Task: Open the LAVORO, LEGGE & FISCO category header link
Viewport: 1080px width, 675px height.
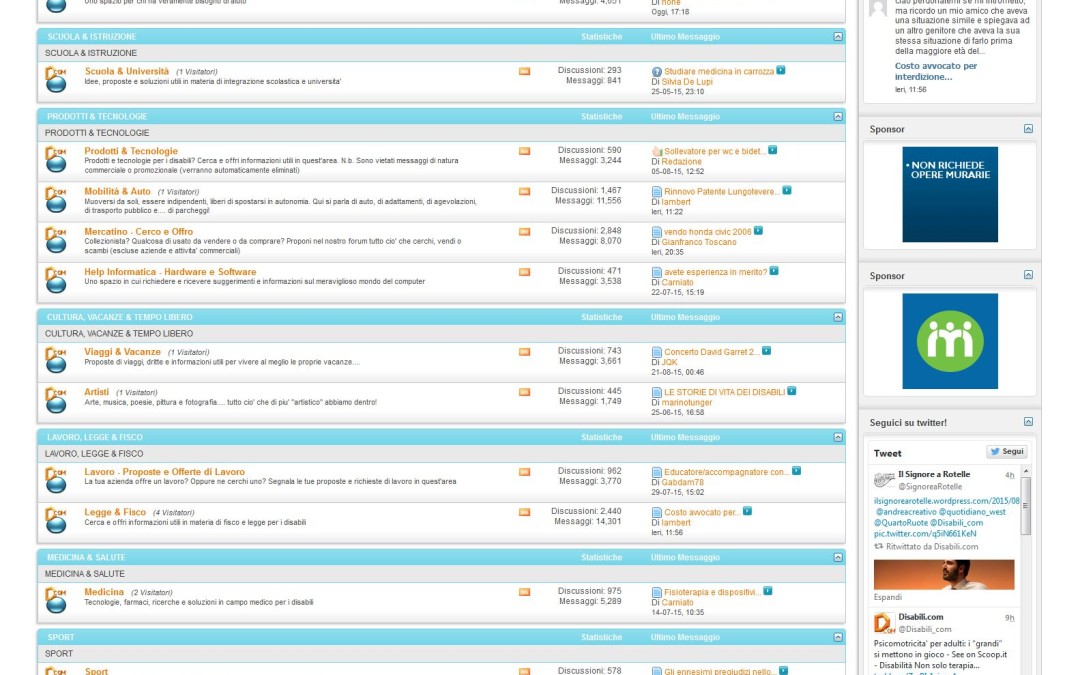Action: click(x=95, y=437)
